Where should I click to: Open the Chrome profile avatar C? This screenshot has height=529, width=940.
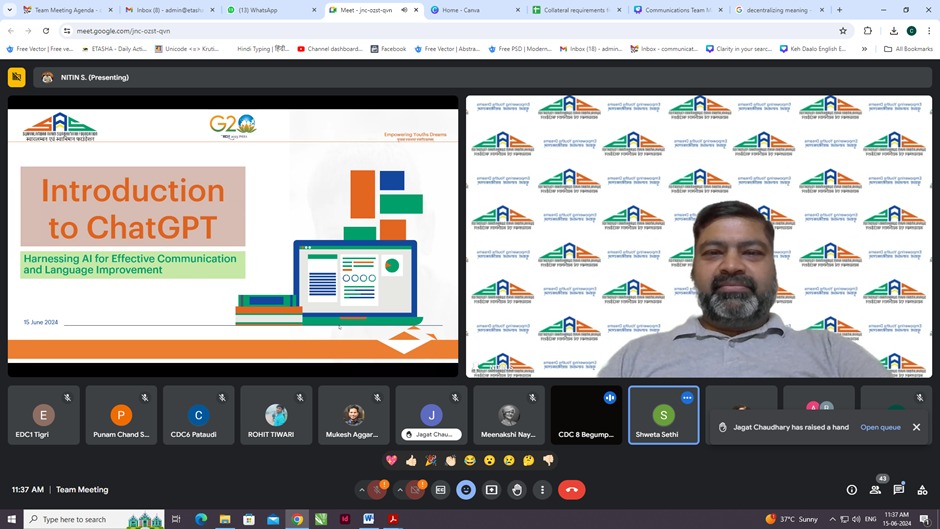(x=911, y=31)
